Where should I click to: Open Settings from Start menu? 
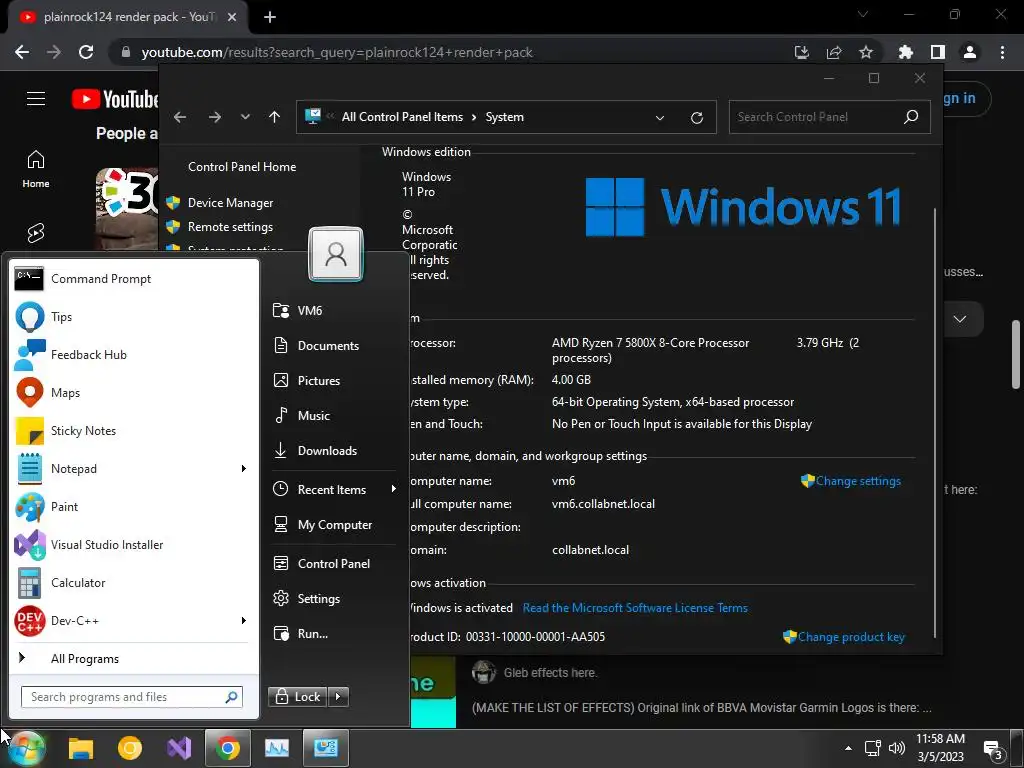coord(333,599)
